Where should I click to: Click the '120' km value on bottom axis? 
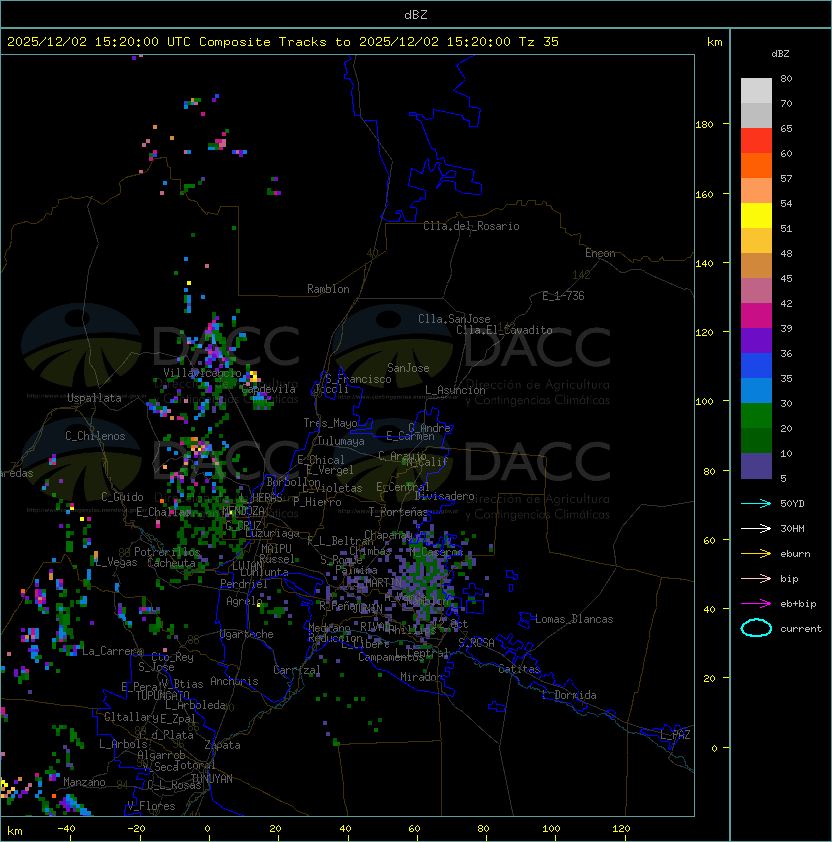(621, 829)
